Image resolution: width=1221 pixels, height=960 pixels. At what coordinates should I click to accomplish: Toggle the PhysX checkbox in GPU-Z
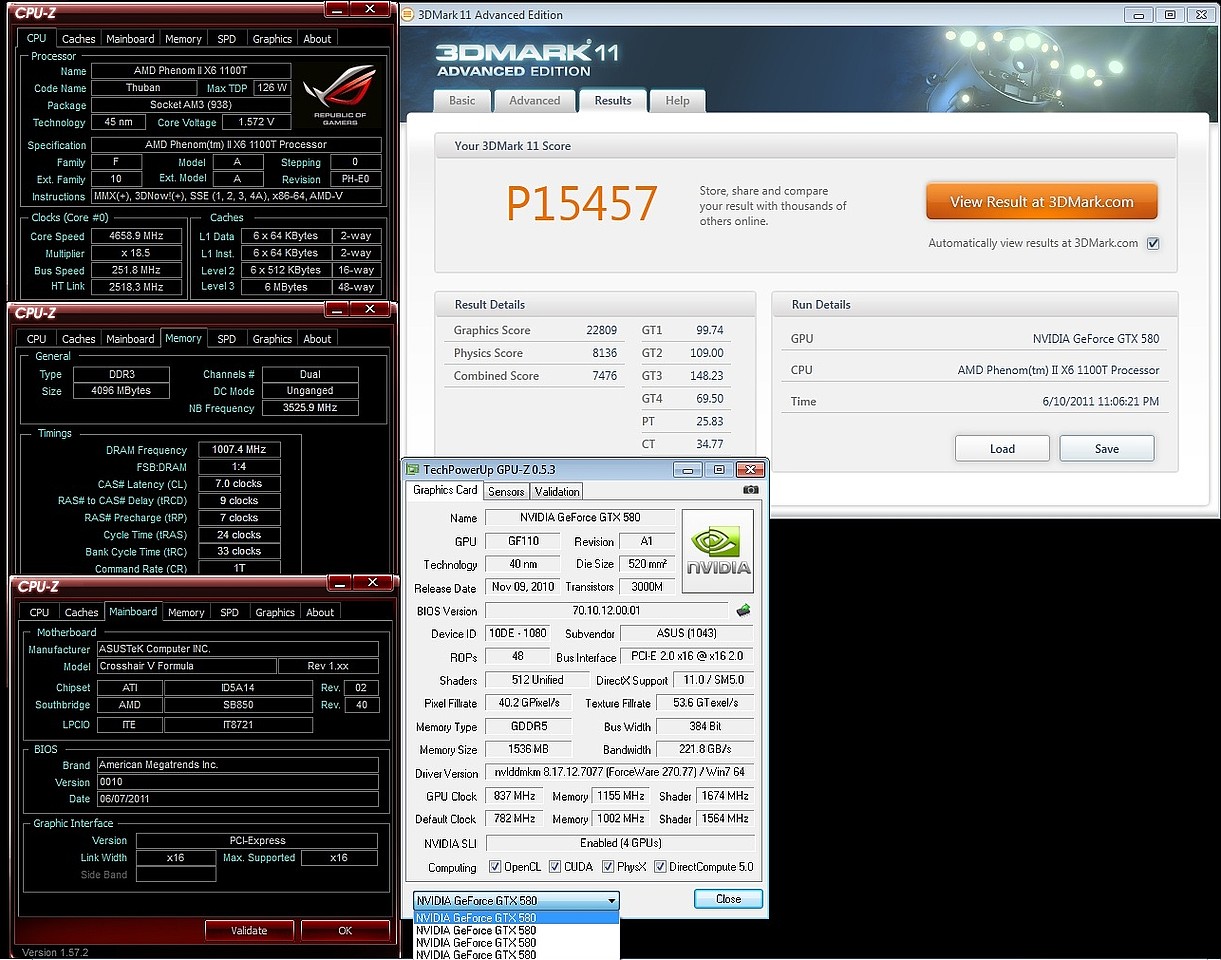[608, 867]
